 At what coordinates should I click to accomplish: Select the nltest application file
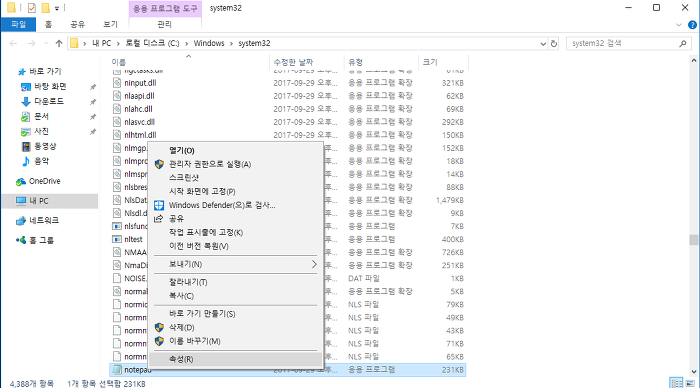coord(133,239)
